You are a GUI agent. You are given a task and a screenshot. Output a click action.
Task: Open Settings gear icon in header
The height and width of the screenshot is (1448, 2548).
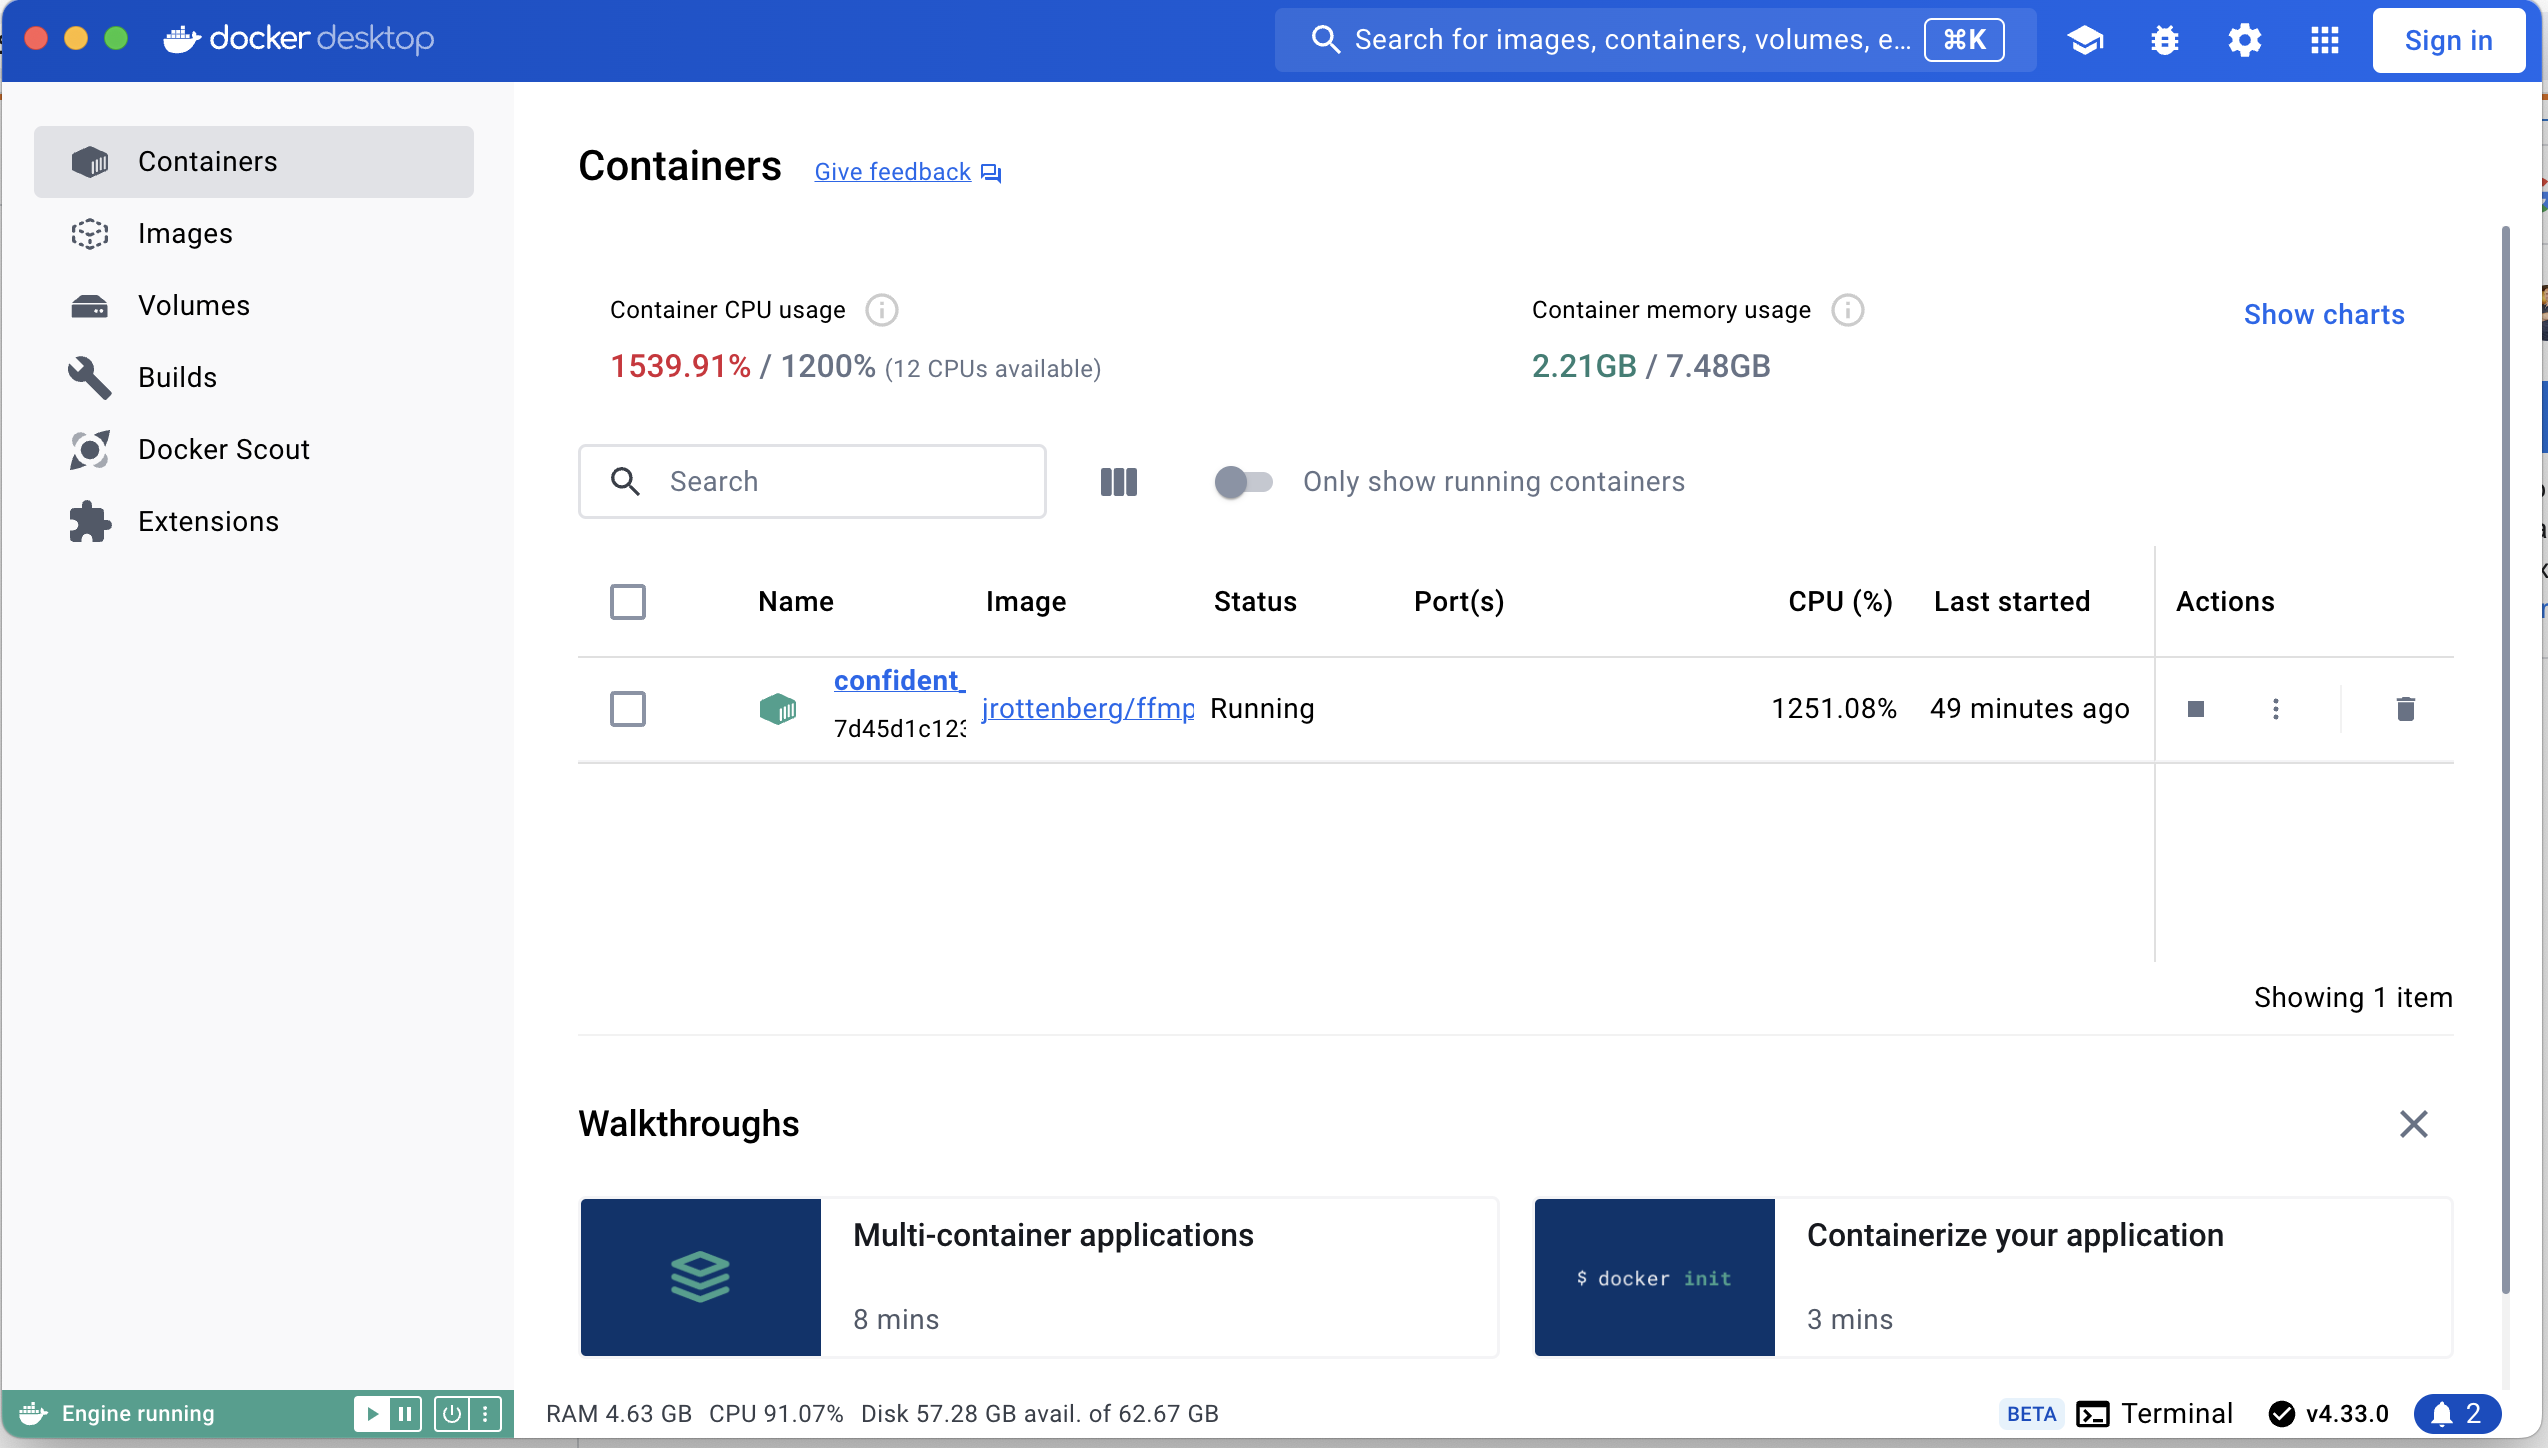pos(2245,40)
